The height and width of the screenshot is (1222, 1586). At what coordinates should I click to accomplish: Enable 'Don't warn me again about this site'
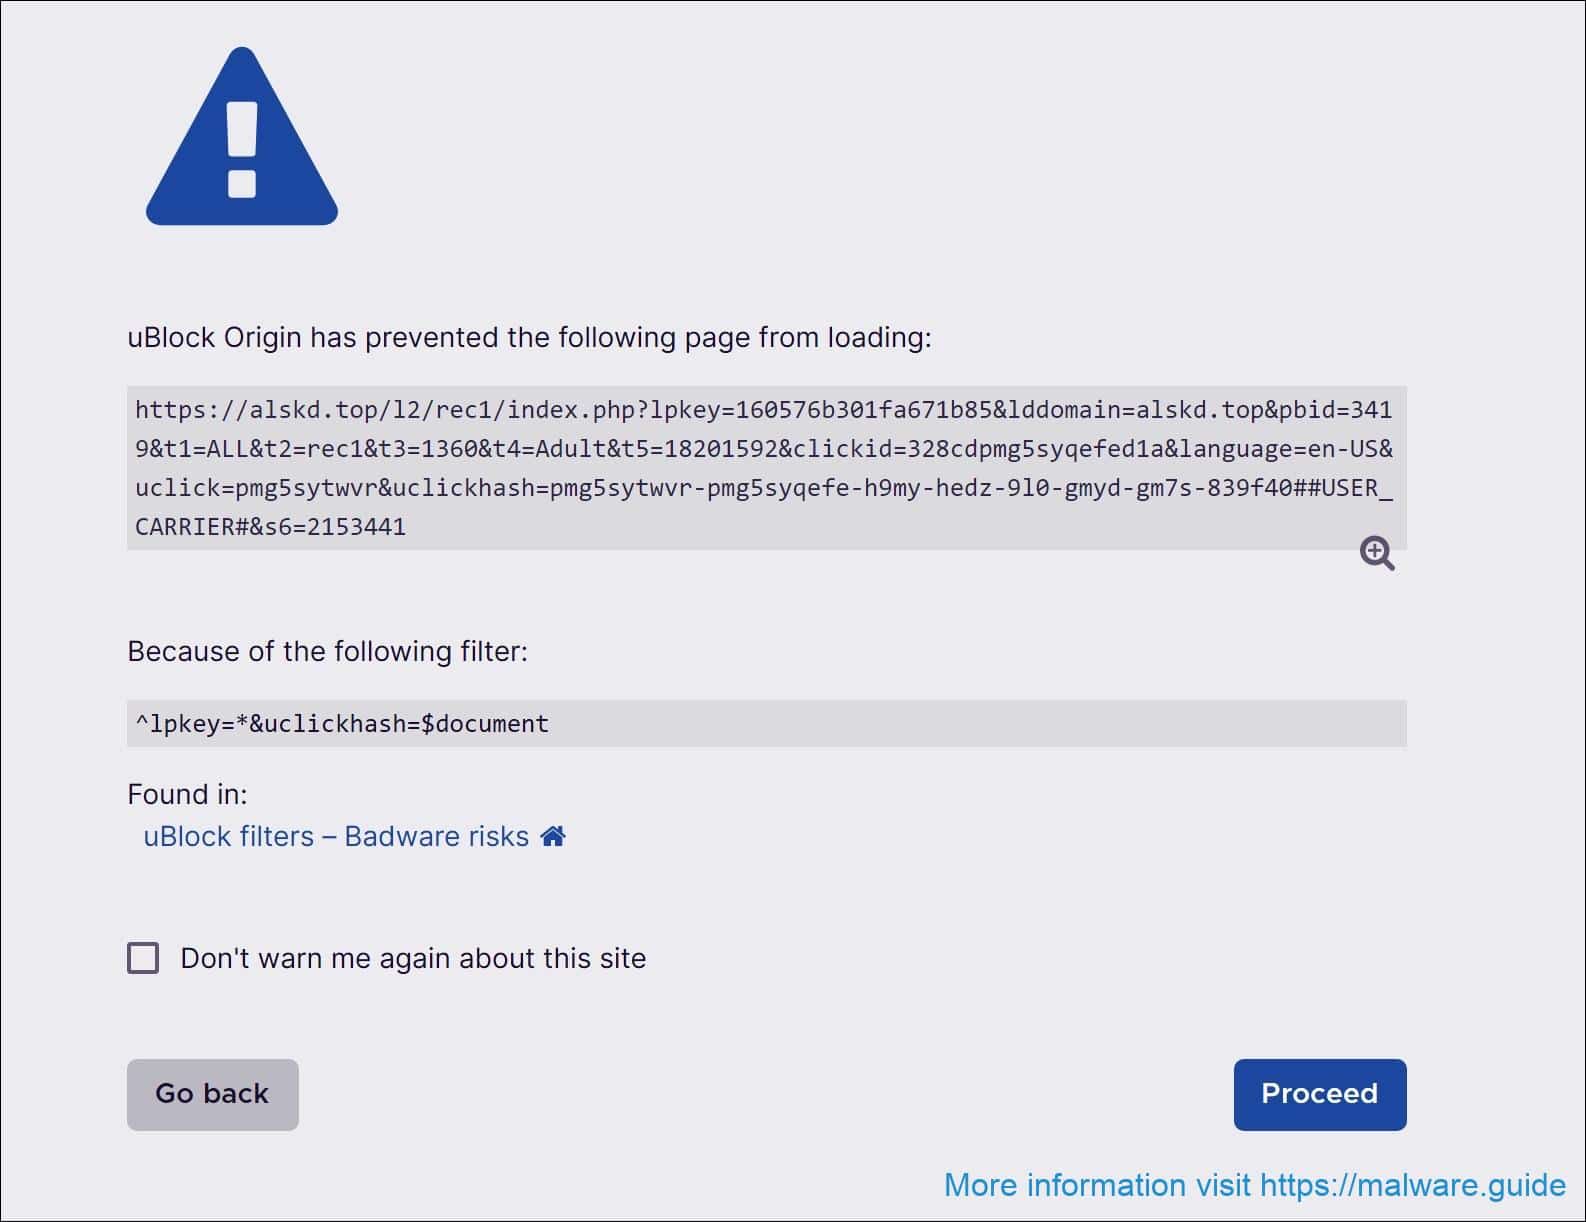pyautogui.click(x=142, y=958)
